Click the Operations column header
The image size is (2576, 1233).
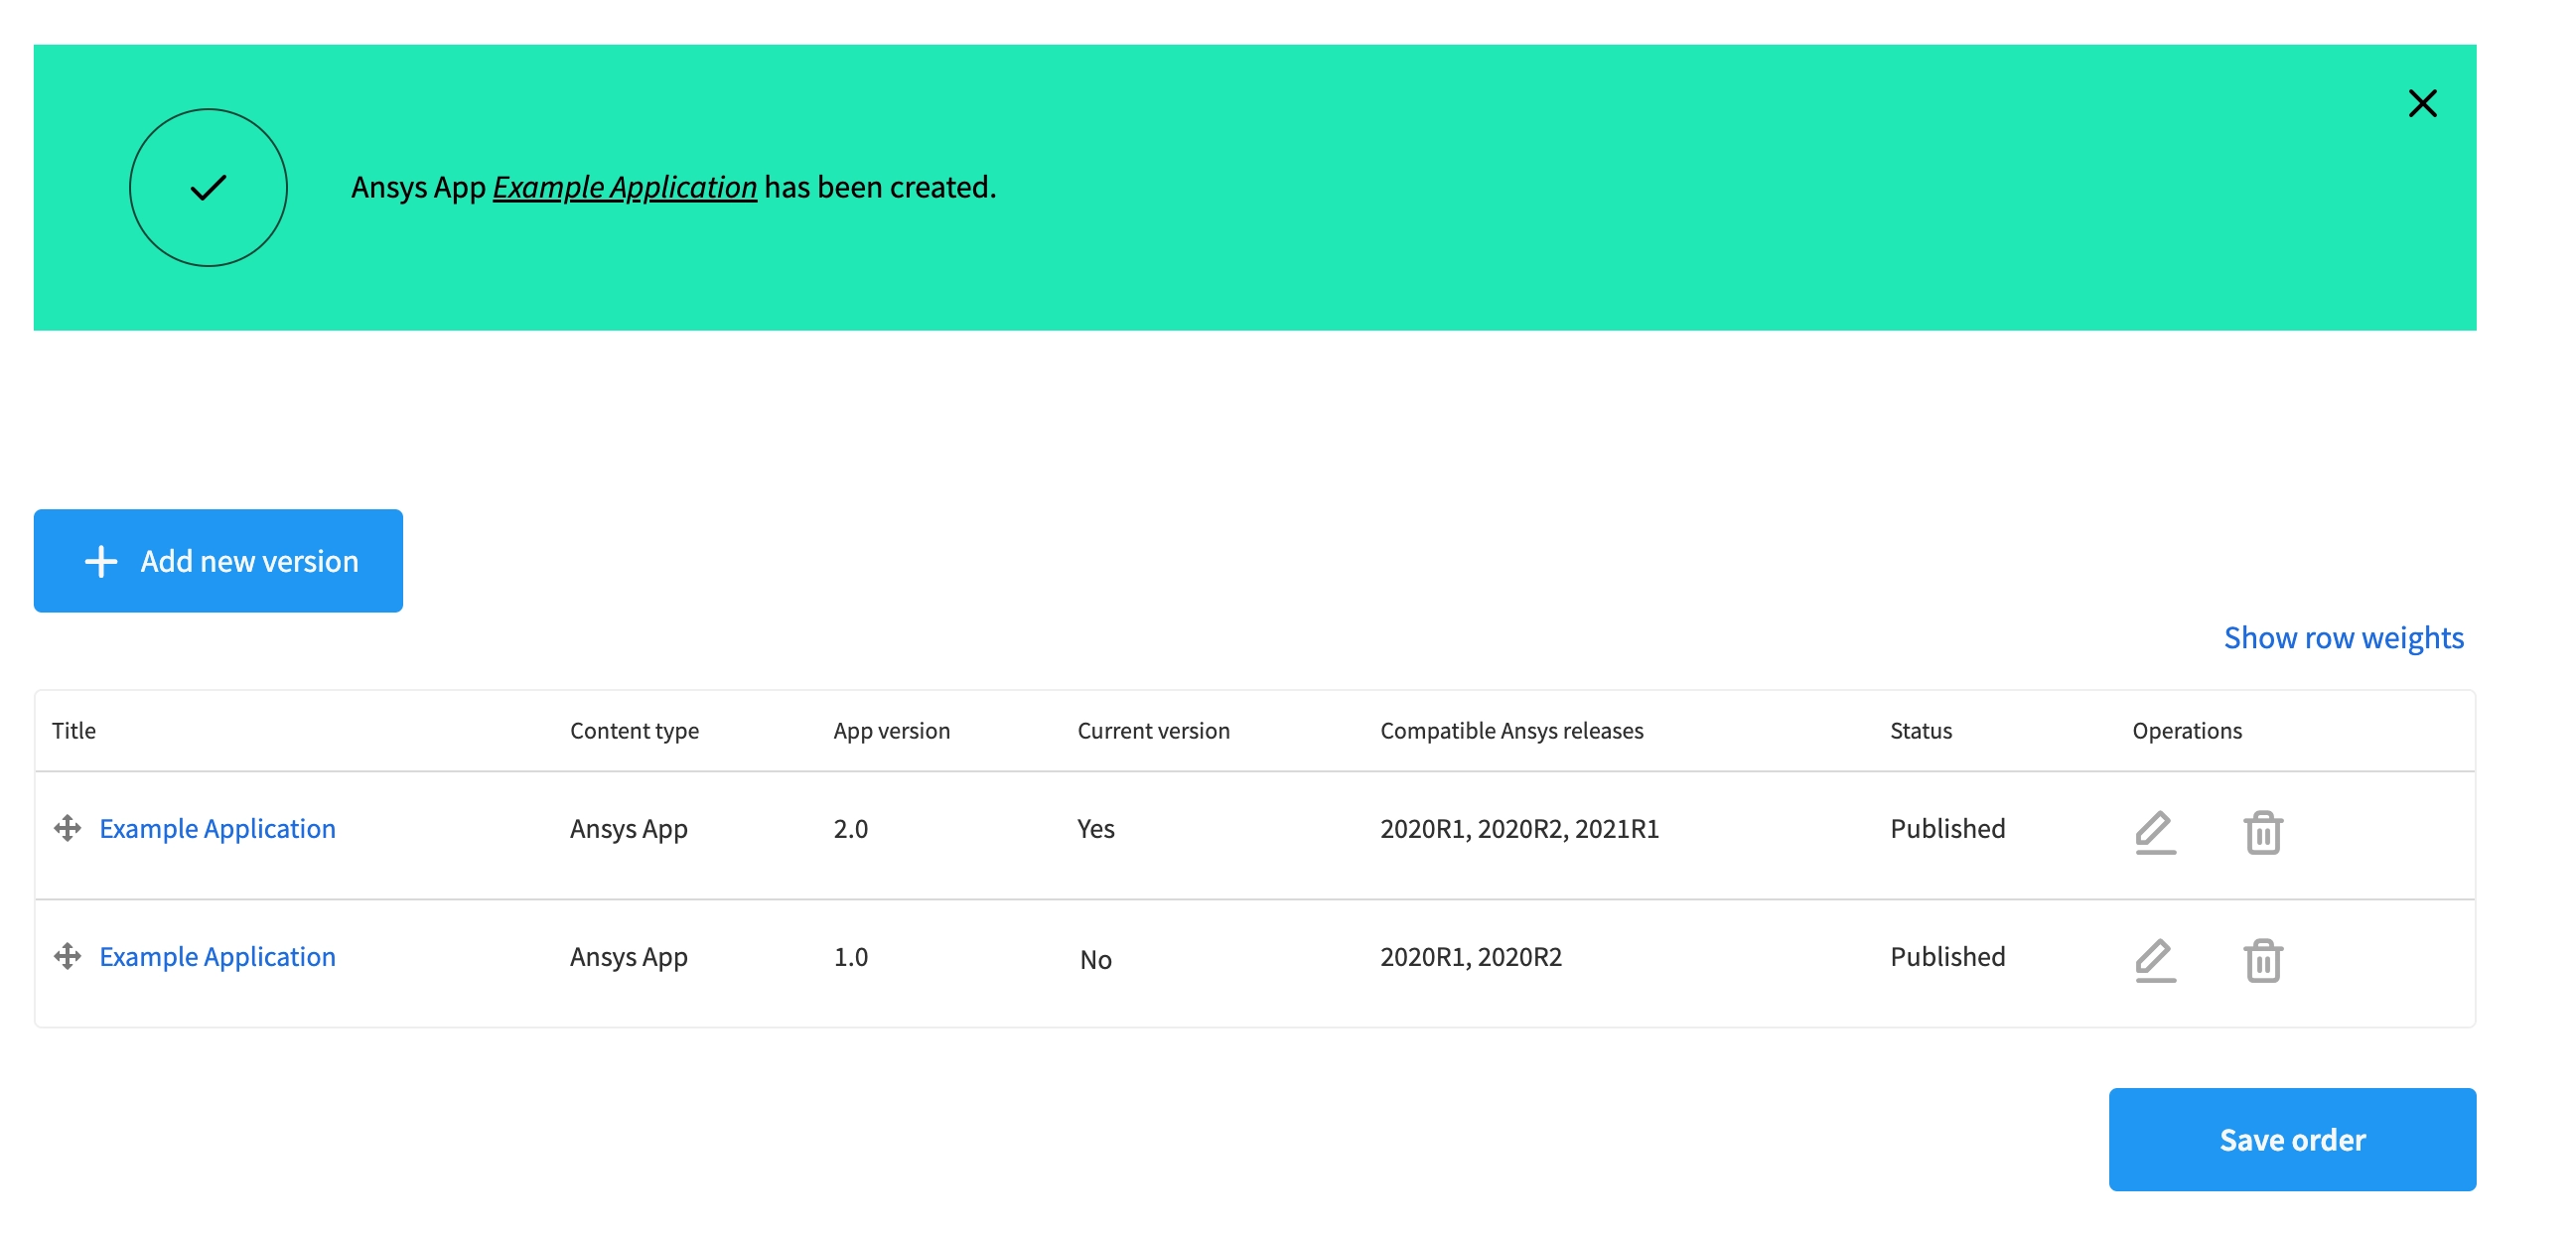pyautogui.click(x=2187, y=731)
